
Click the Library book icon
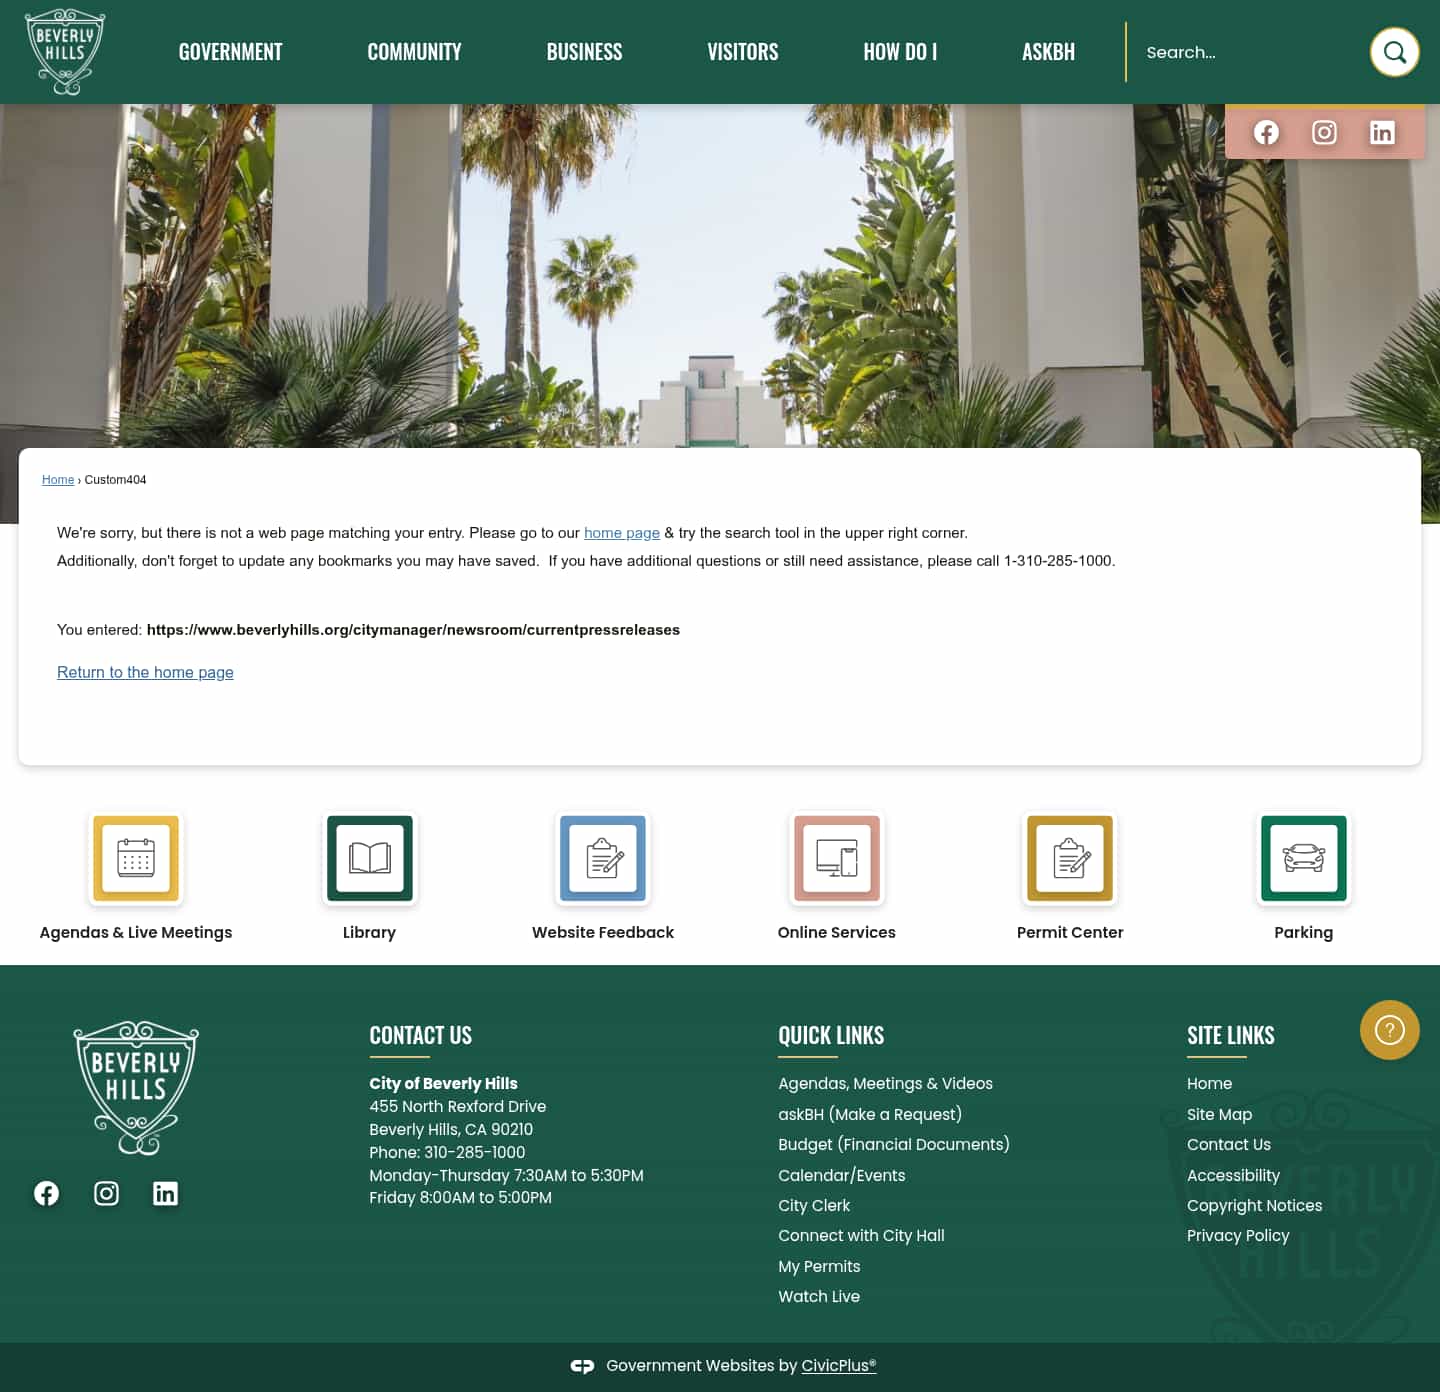369,858
